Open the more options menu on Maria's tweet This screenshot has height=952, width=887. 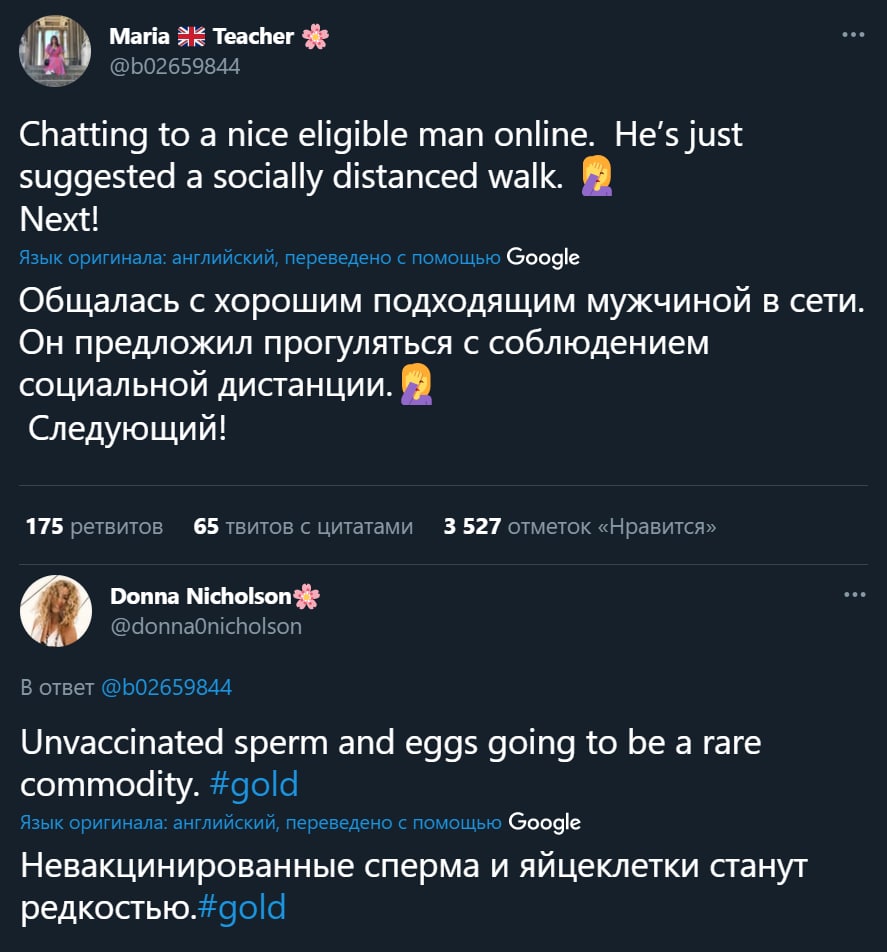[x=853, y=35]
